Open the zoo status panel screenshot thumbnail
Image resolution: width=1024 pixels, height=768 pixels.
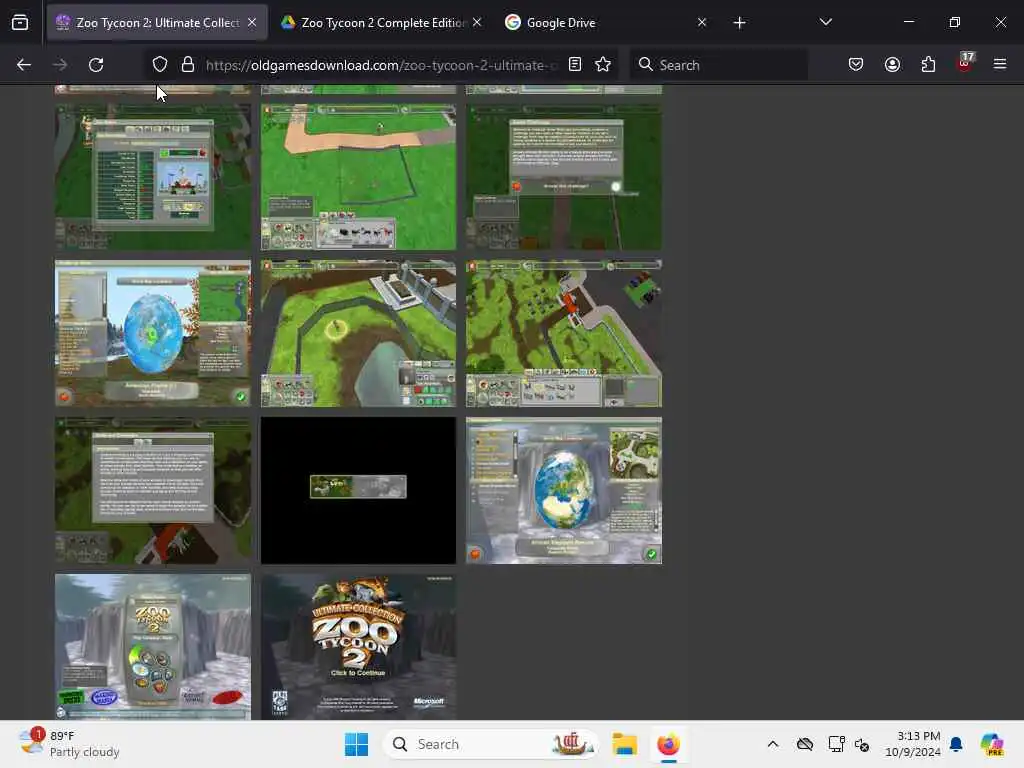tap(153, 177)
